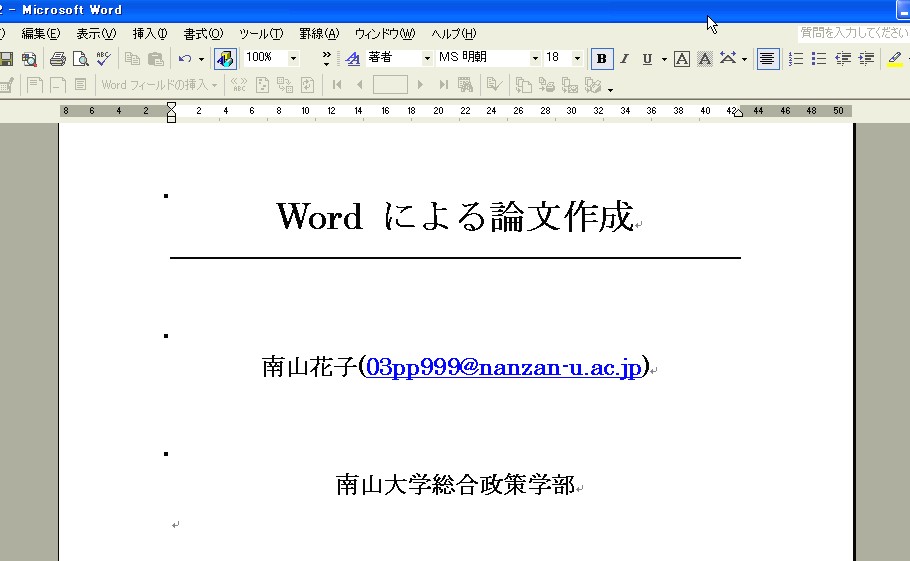Expand the standard toolbar options chevron
Image resolution: width=910 pixels, height=561 pixels.
[x=326, y=58]
